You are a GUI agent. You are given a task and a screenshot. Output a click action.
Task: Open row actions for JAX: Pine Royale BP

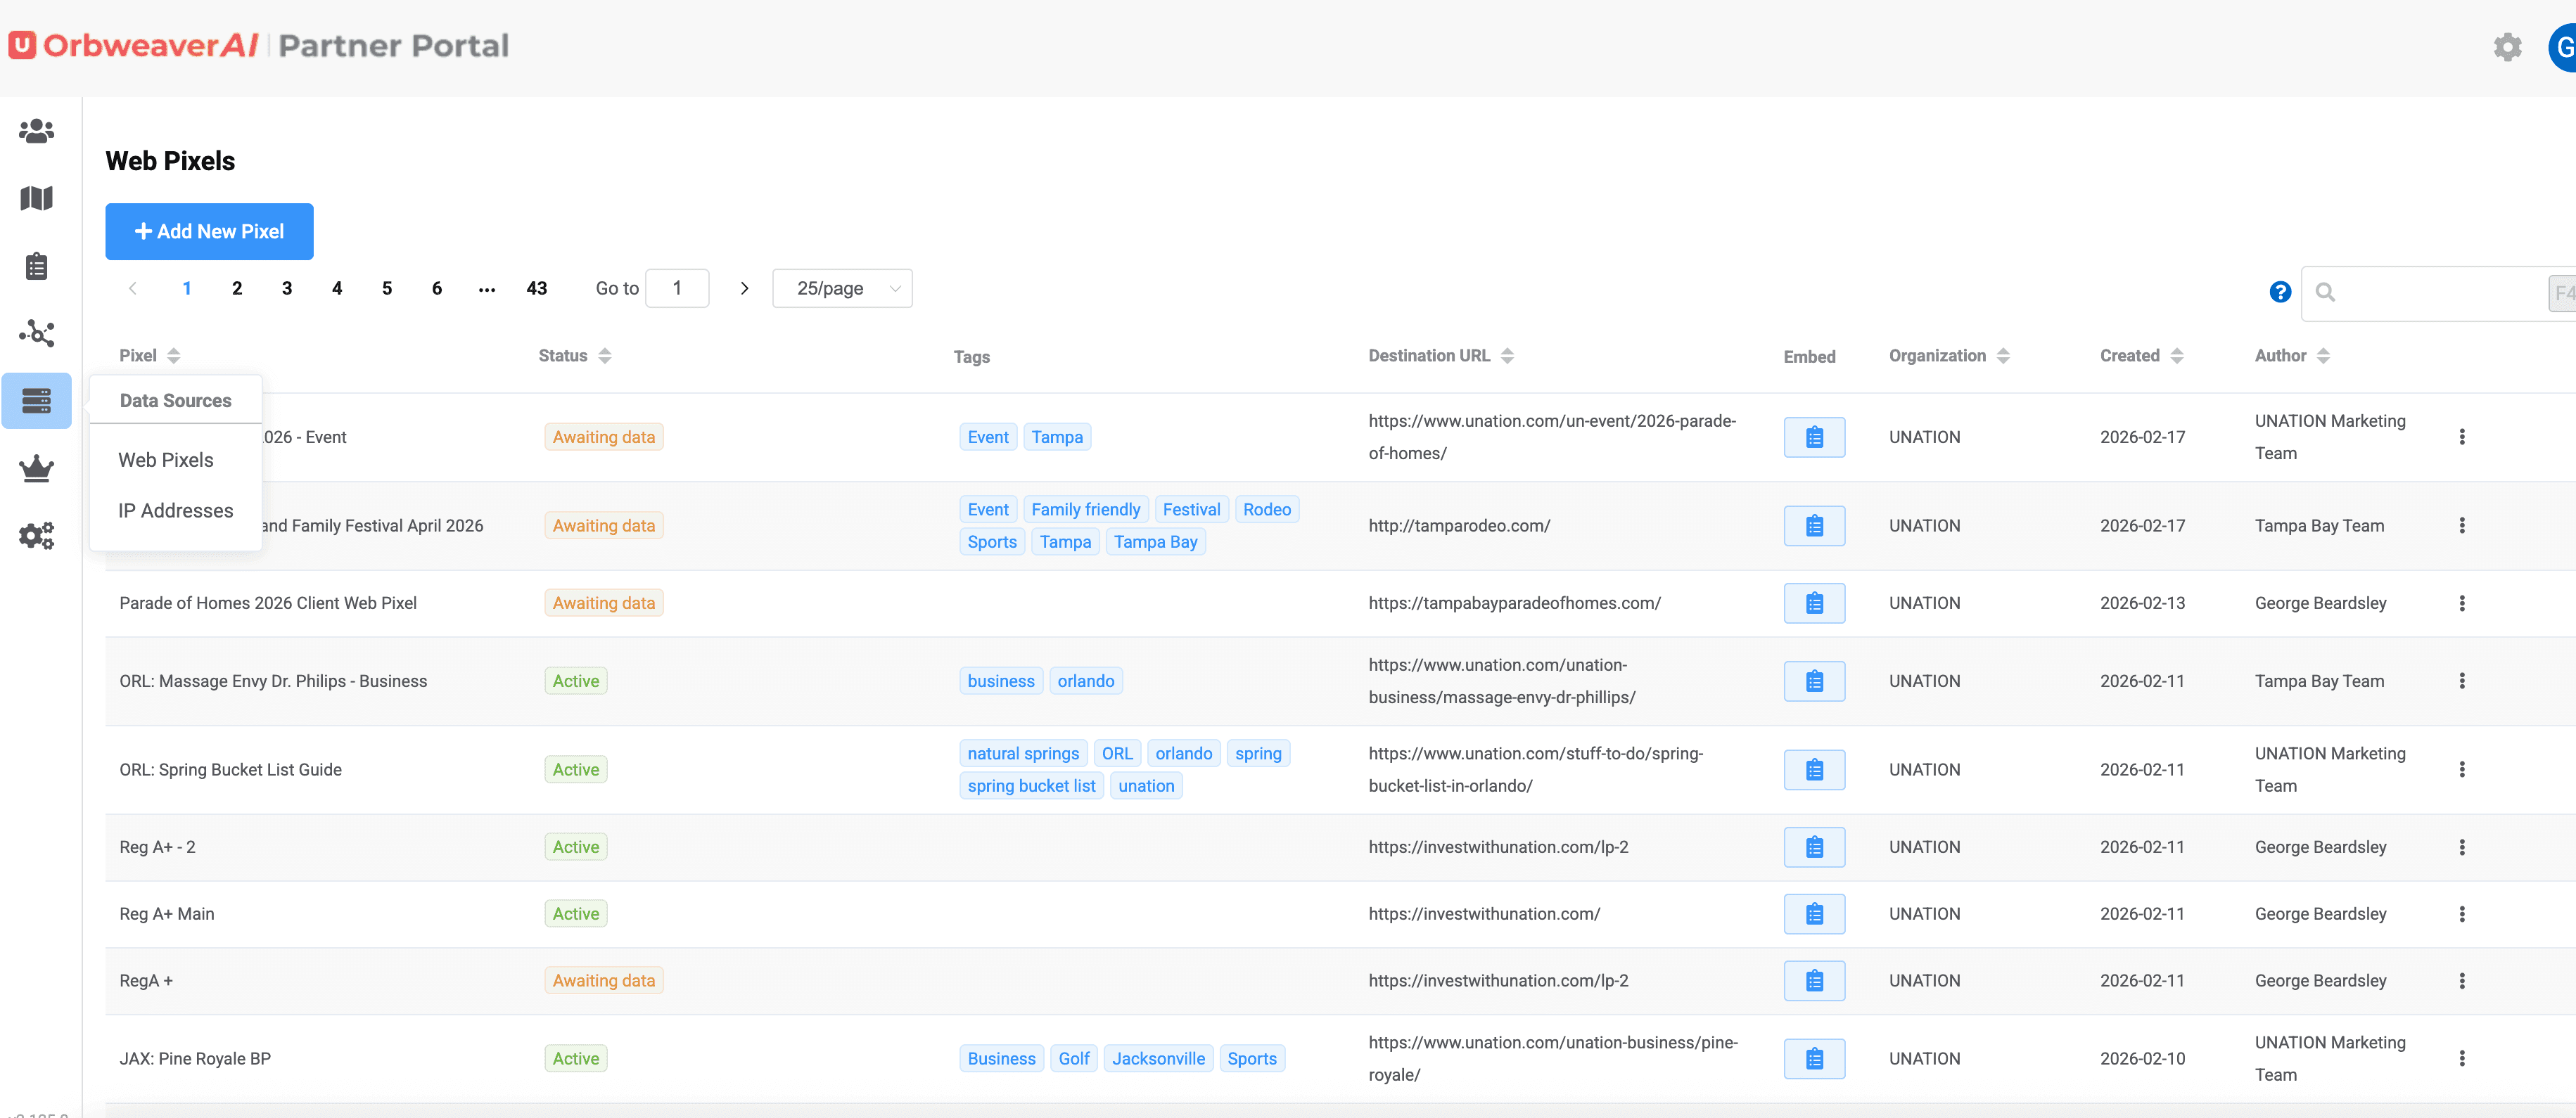[x=2461, y=1058]
